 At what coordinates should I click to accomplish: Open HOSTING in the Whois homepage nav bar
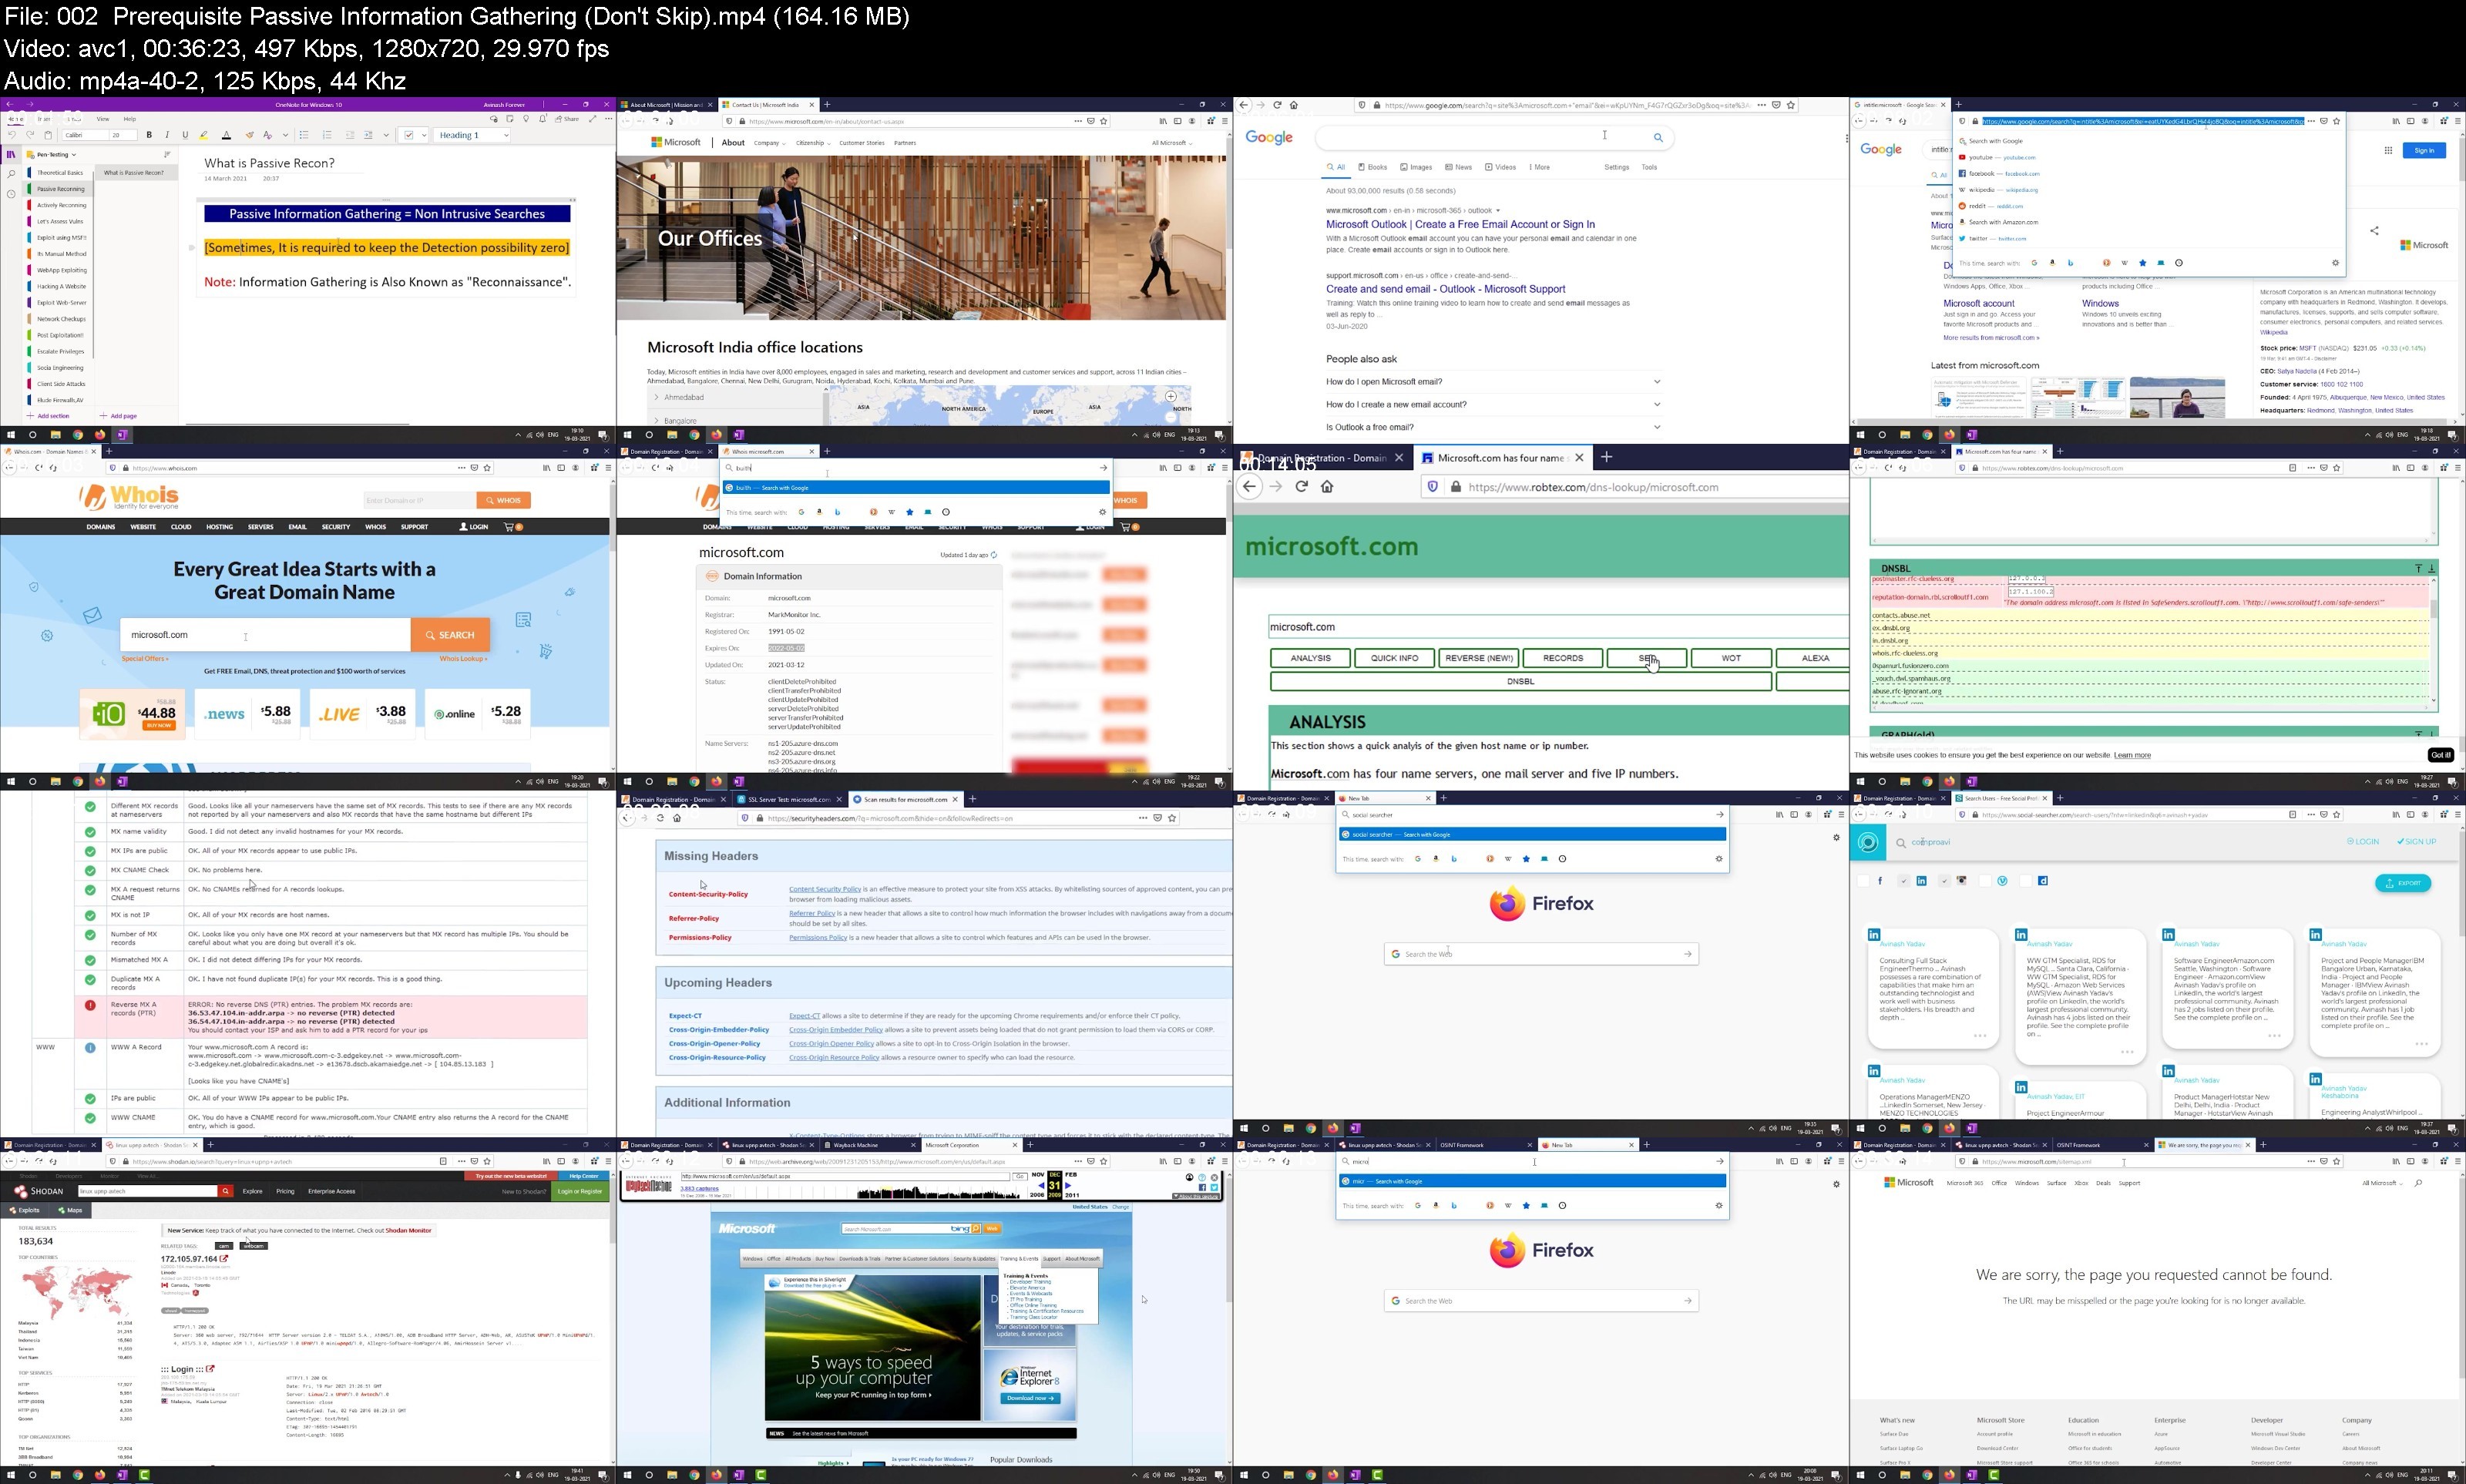[219, 527]
